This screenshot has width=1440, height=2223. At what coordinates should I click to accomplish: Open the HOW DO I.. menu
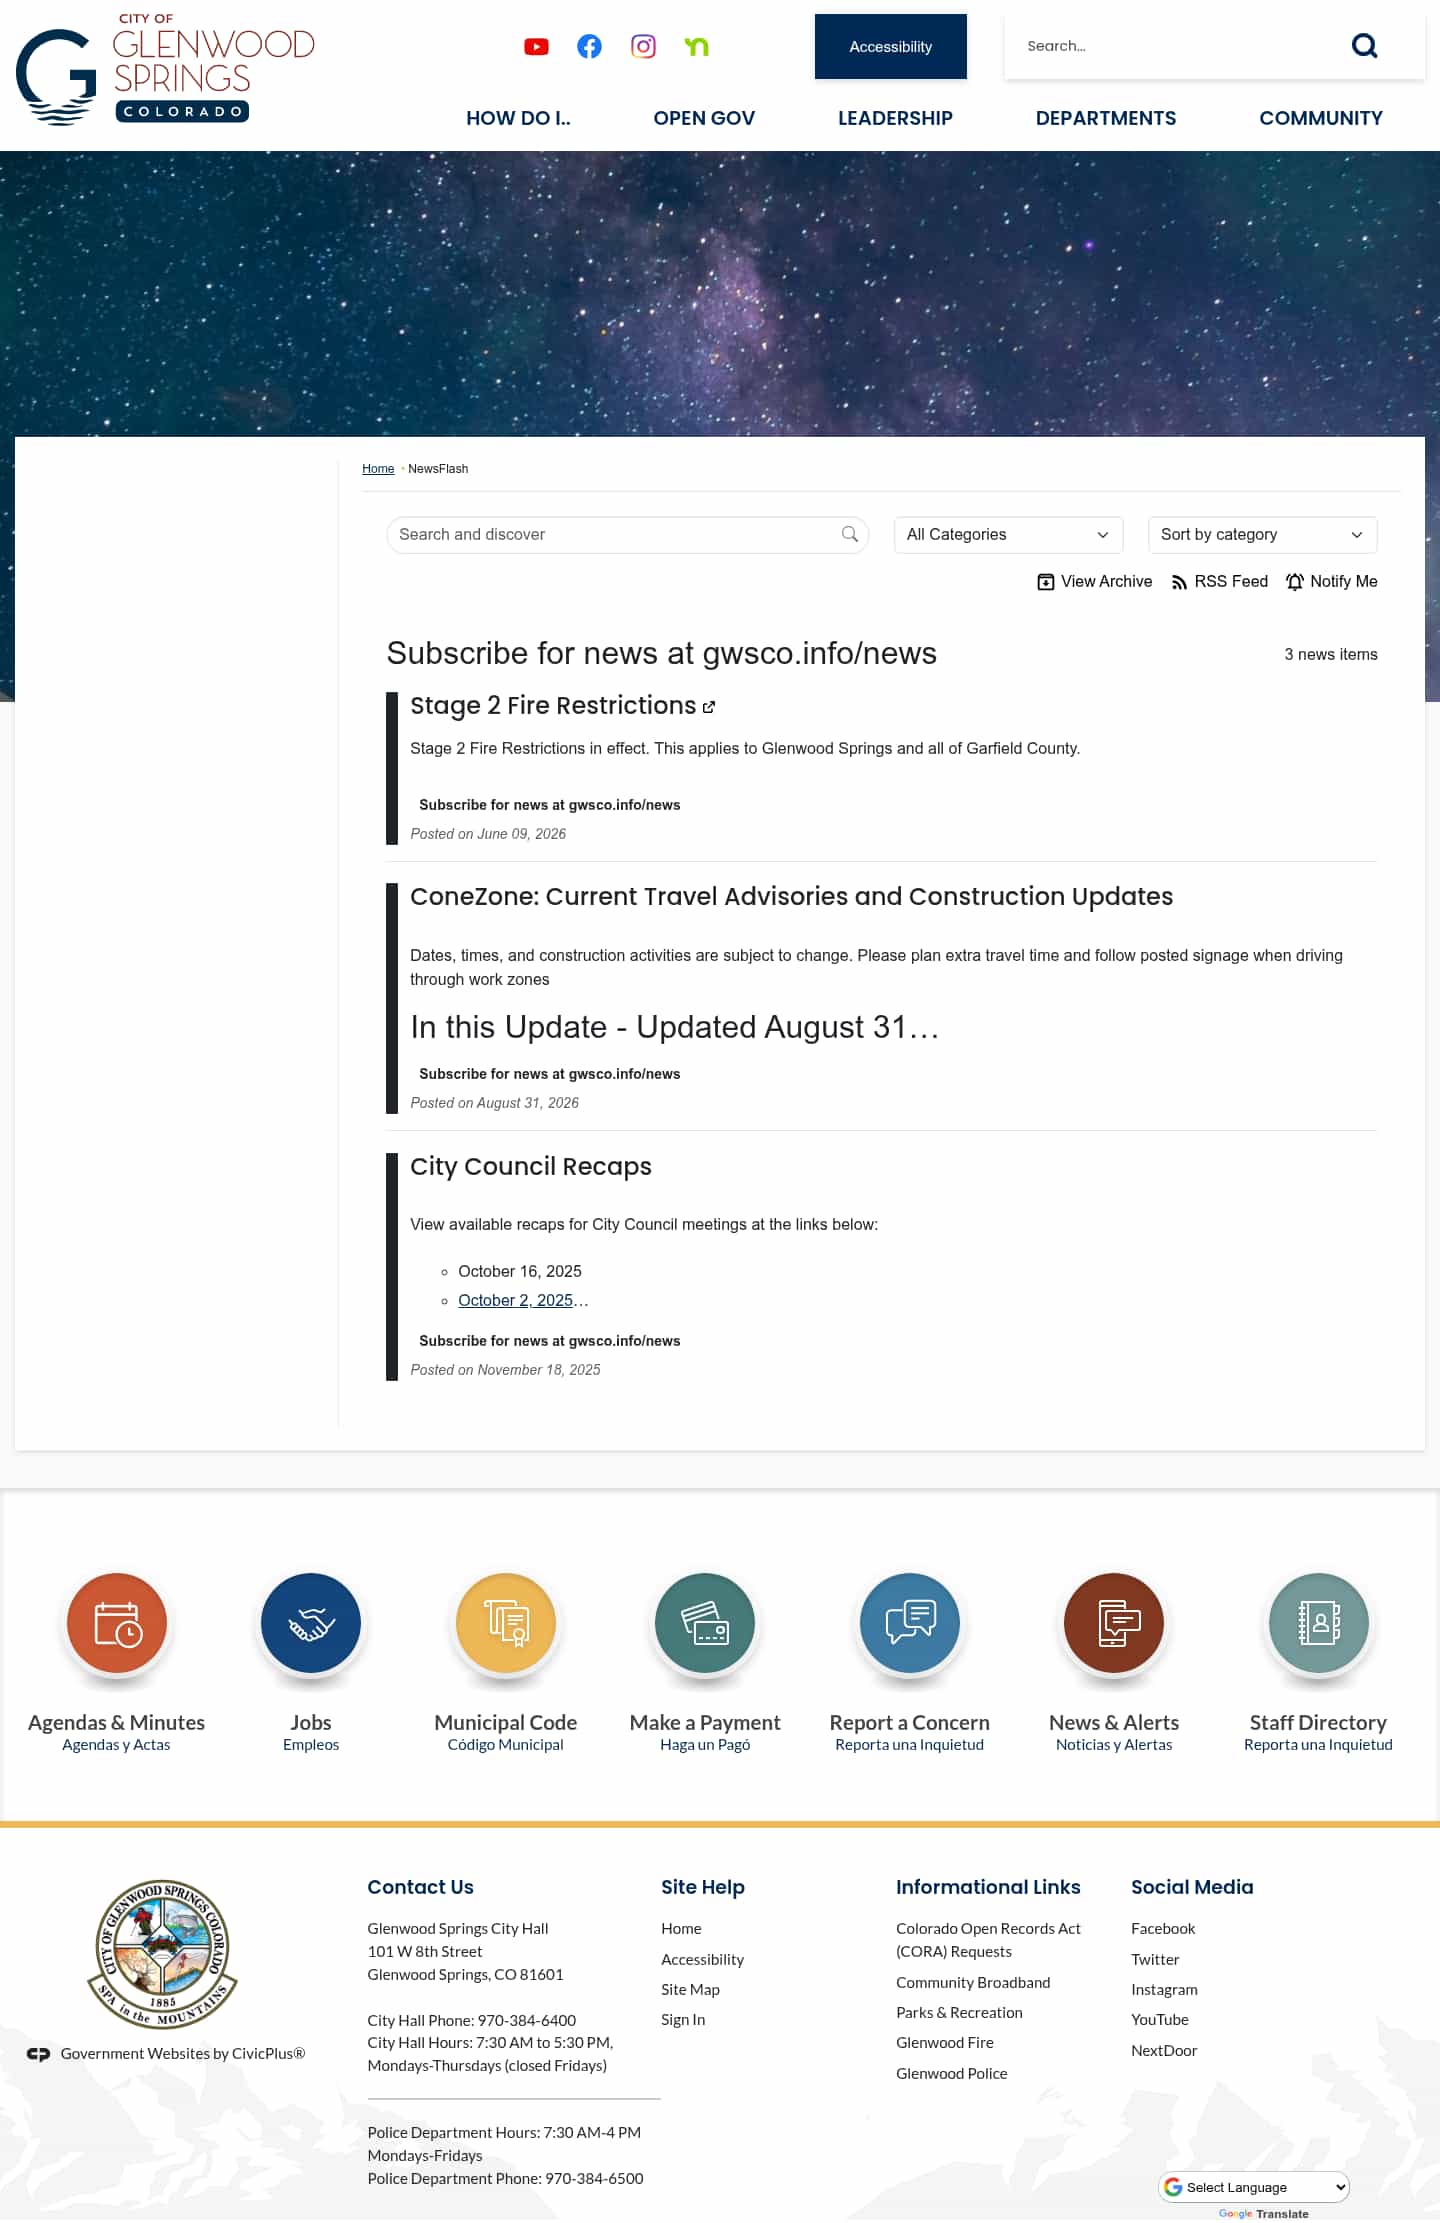tap(518, 118)
